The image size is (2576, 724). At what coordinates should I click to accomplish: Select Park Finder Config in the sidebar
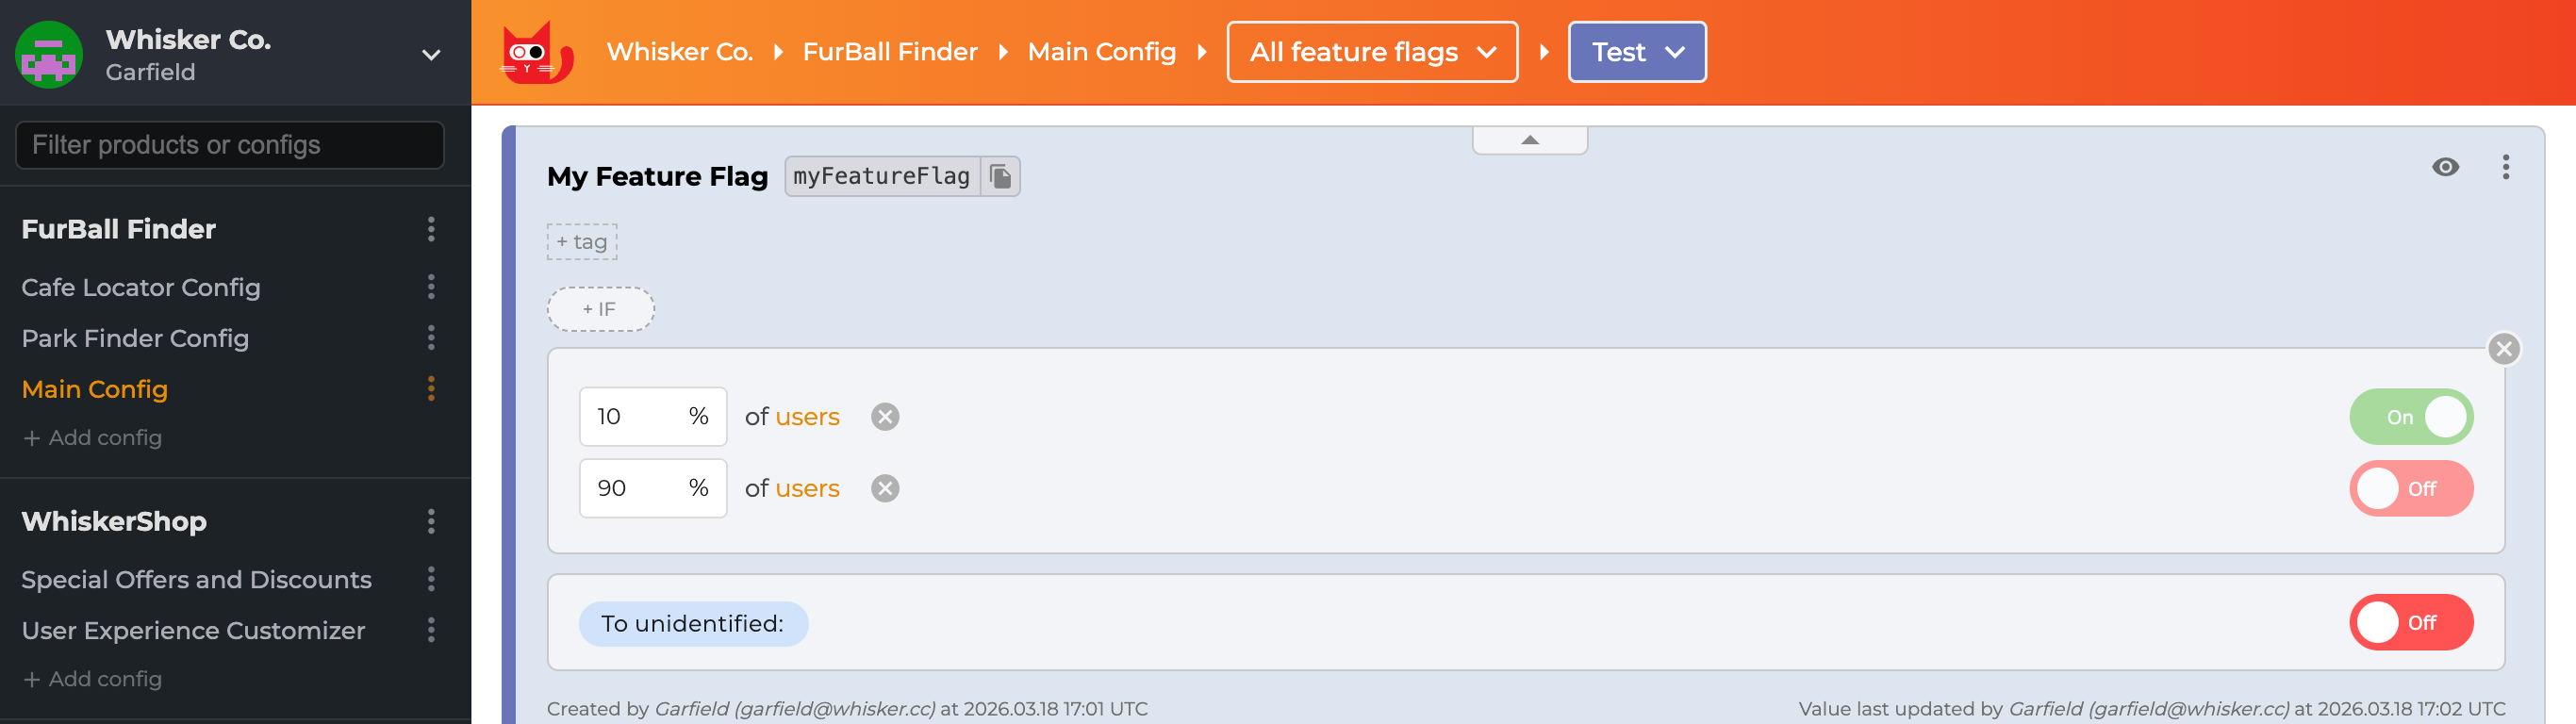pyautogui.click(x=135, y=338)
